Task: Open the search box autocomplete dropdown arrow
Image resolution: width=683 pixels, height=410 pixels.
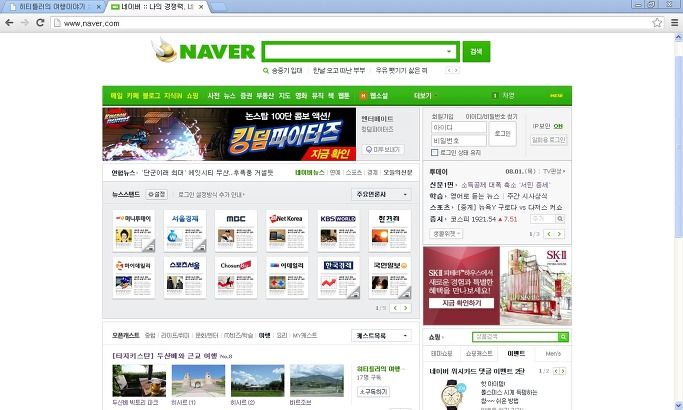Action: 449,52
